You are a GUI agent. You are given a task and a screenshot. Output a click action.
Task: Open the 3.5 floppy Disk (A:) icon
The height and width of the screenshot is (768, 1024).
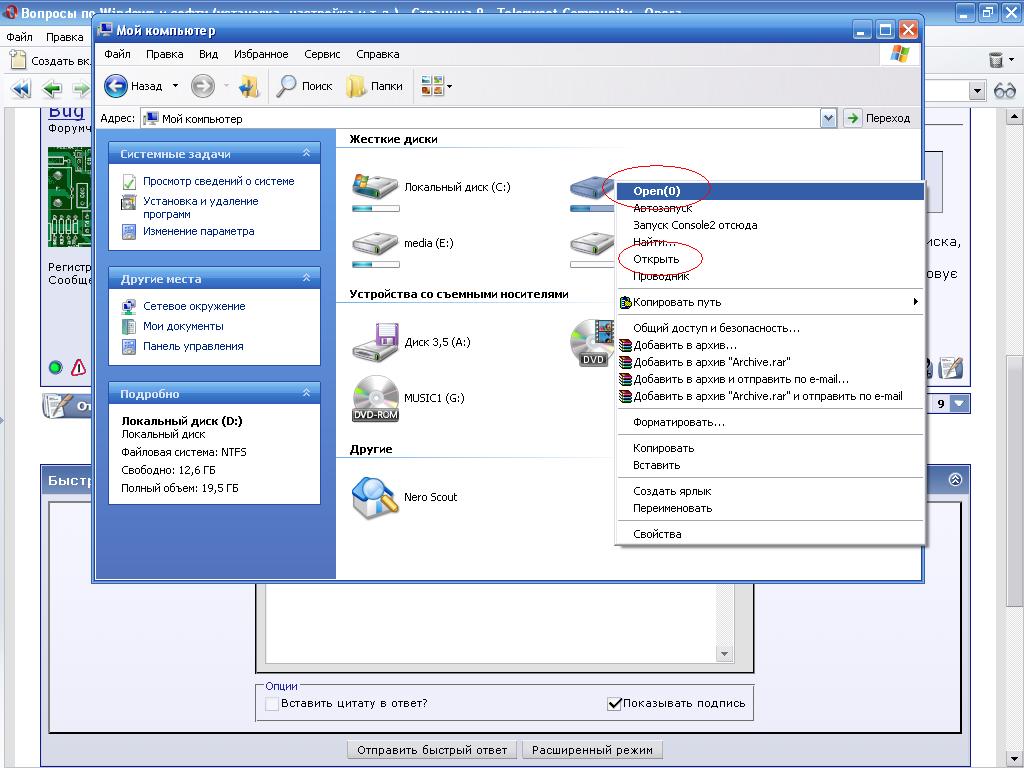[375, 342]
